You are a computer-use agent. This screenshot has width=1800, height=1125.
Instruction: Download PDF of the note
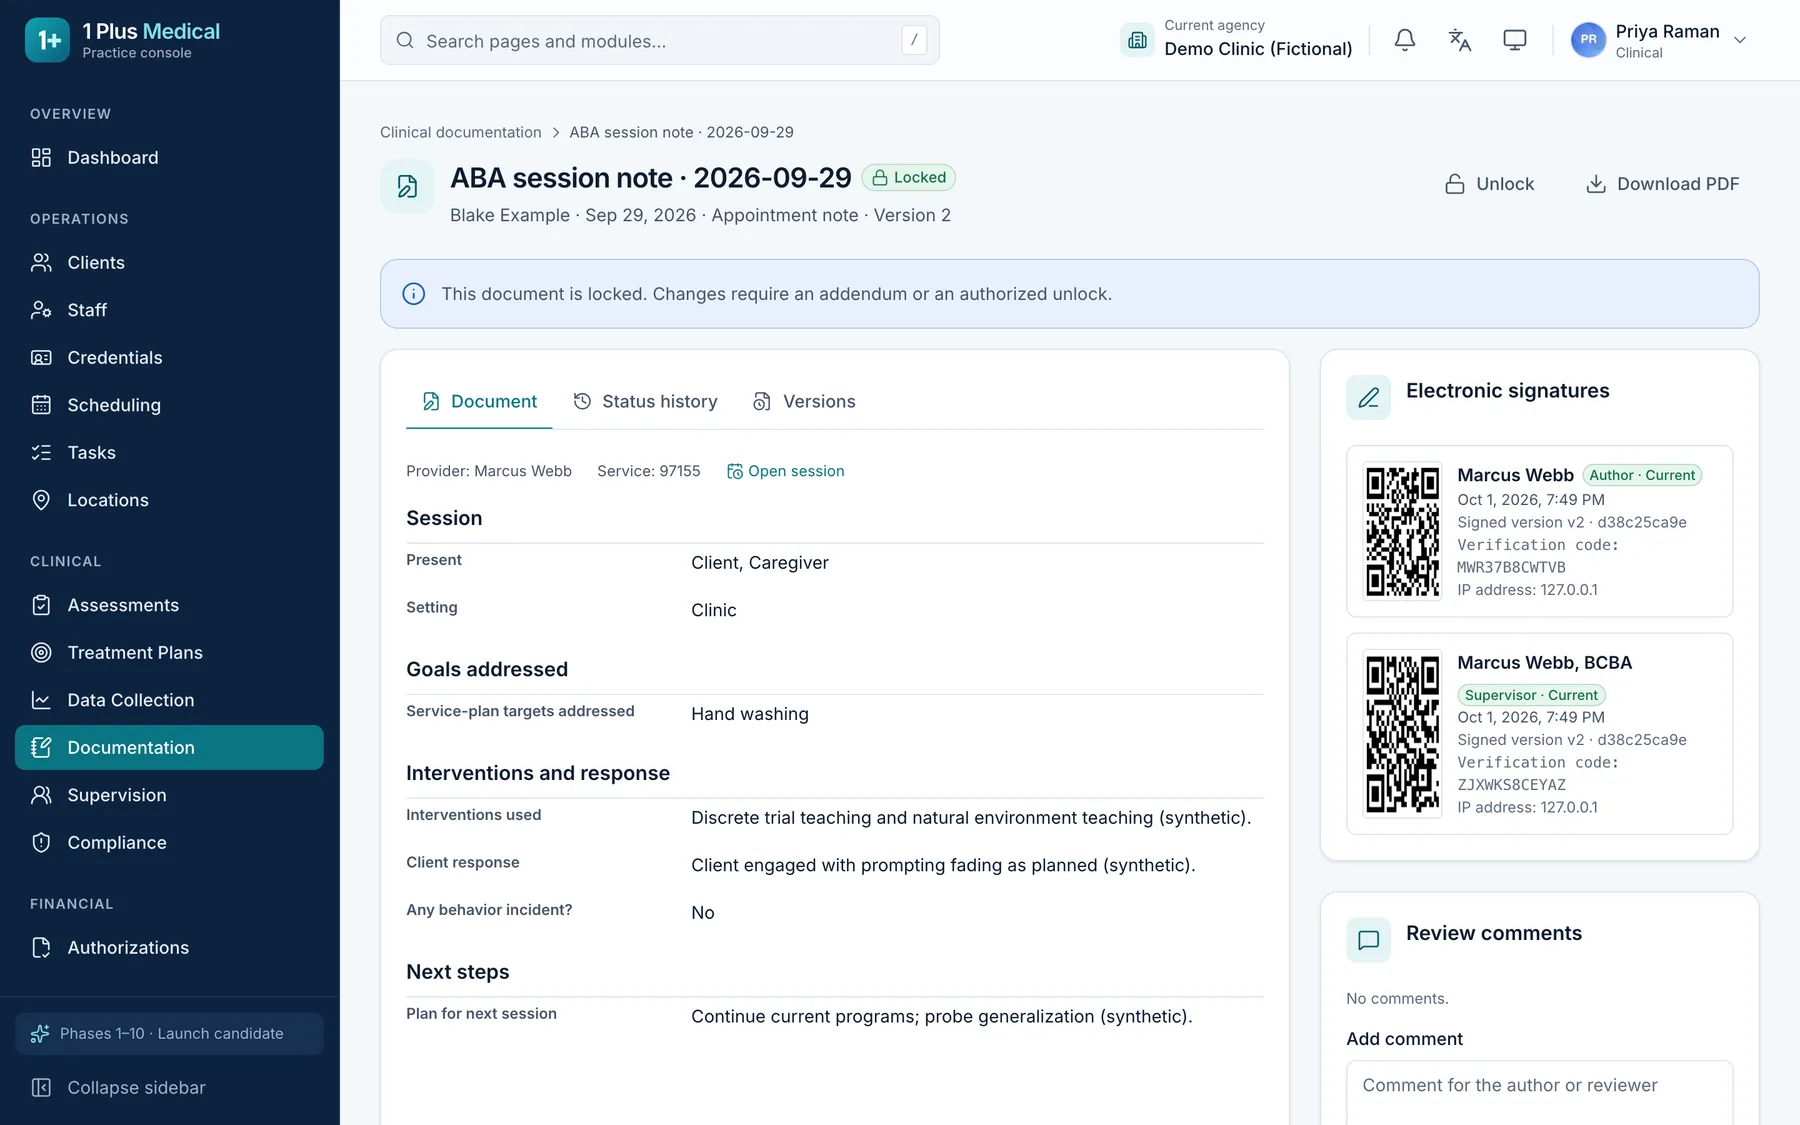point(1662,184)
